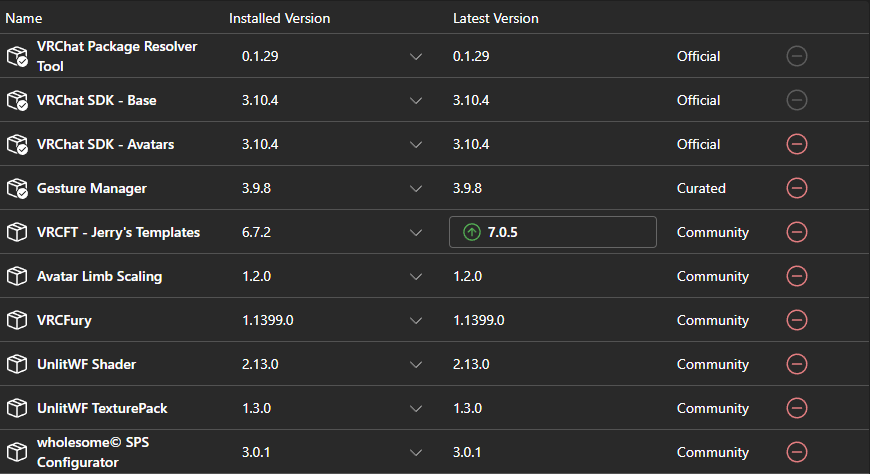870x474 pixels.
Task: Remove VRCFT - Jerry's Templates package
Action: [x=797, y=232]
